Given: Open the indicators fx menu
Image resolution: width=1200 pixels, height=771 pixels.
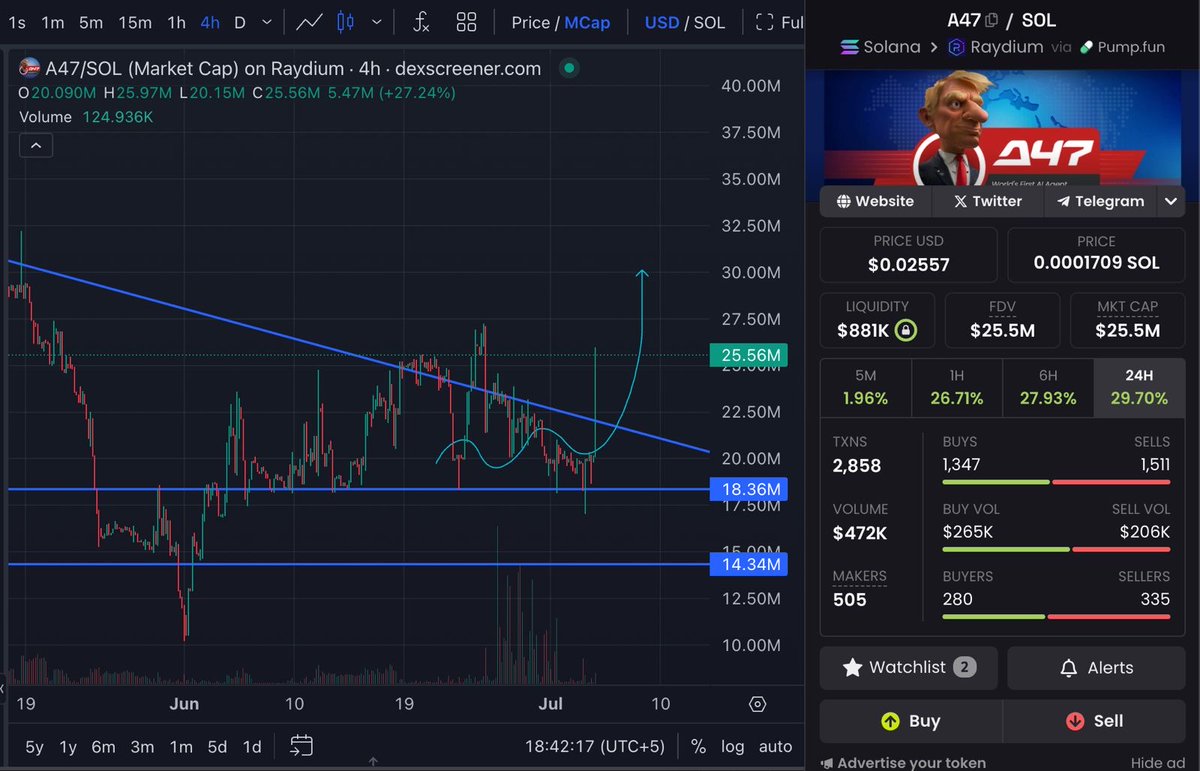Looking at the screenshot, I should 421,22.
